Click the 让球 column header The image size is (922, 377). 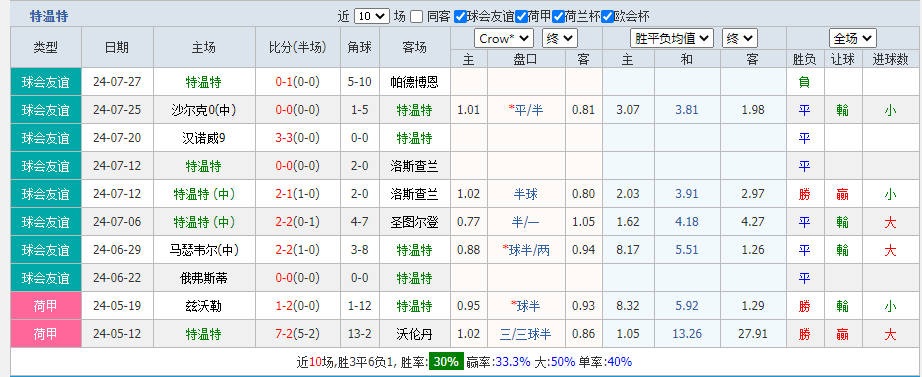click(x=843, y=59)
